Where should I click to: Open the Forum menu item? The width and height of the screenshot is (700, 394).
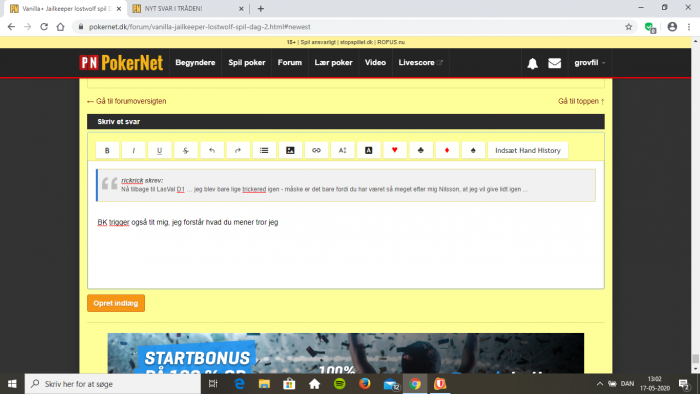point(290,63)
